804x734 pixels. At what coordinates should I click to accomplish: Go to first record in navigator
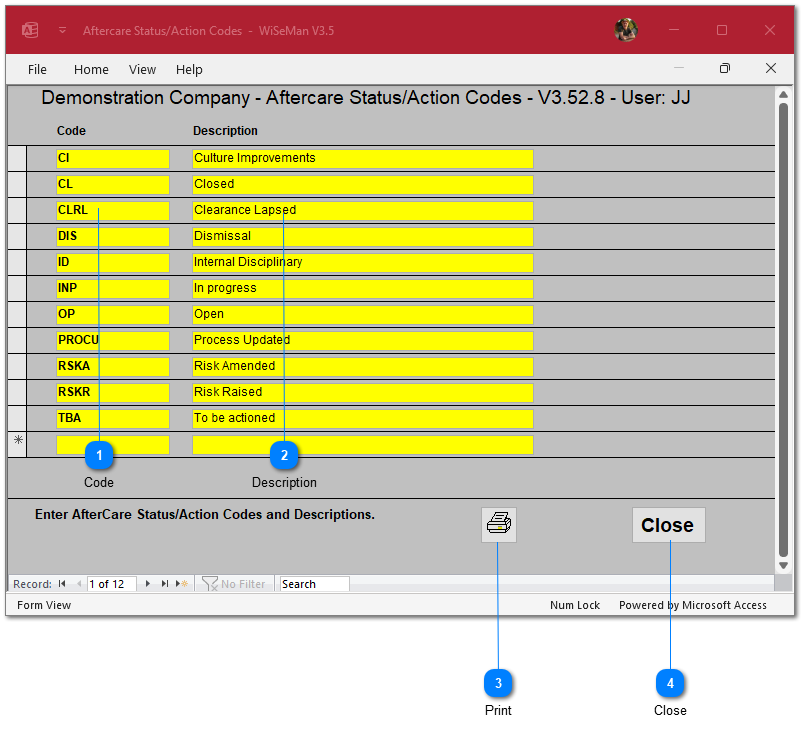pos(62,584)
